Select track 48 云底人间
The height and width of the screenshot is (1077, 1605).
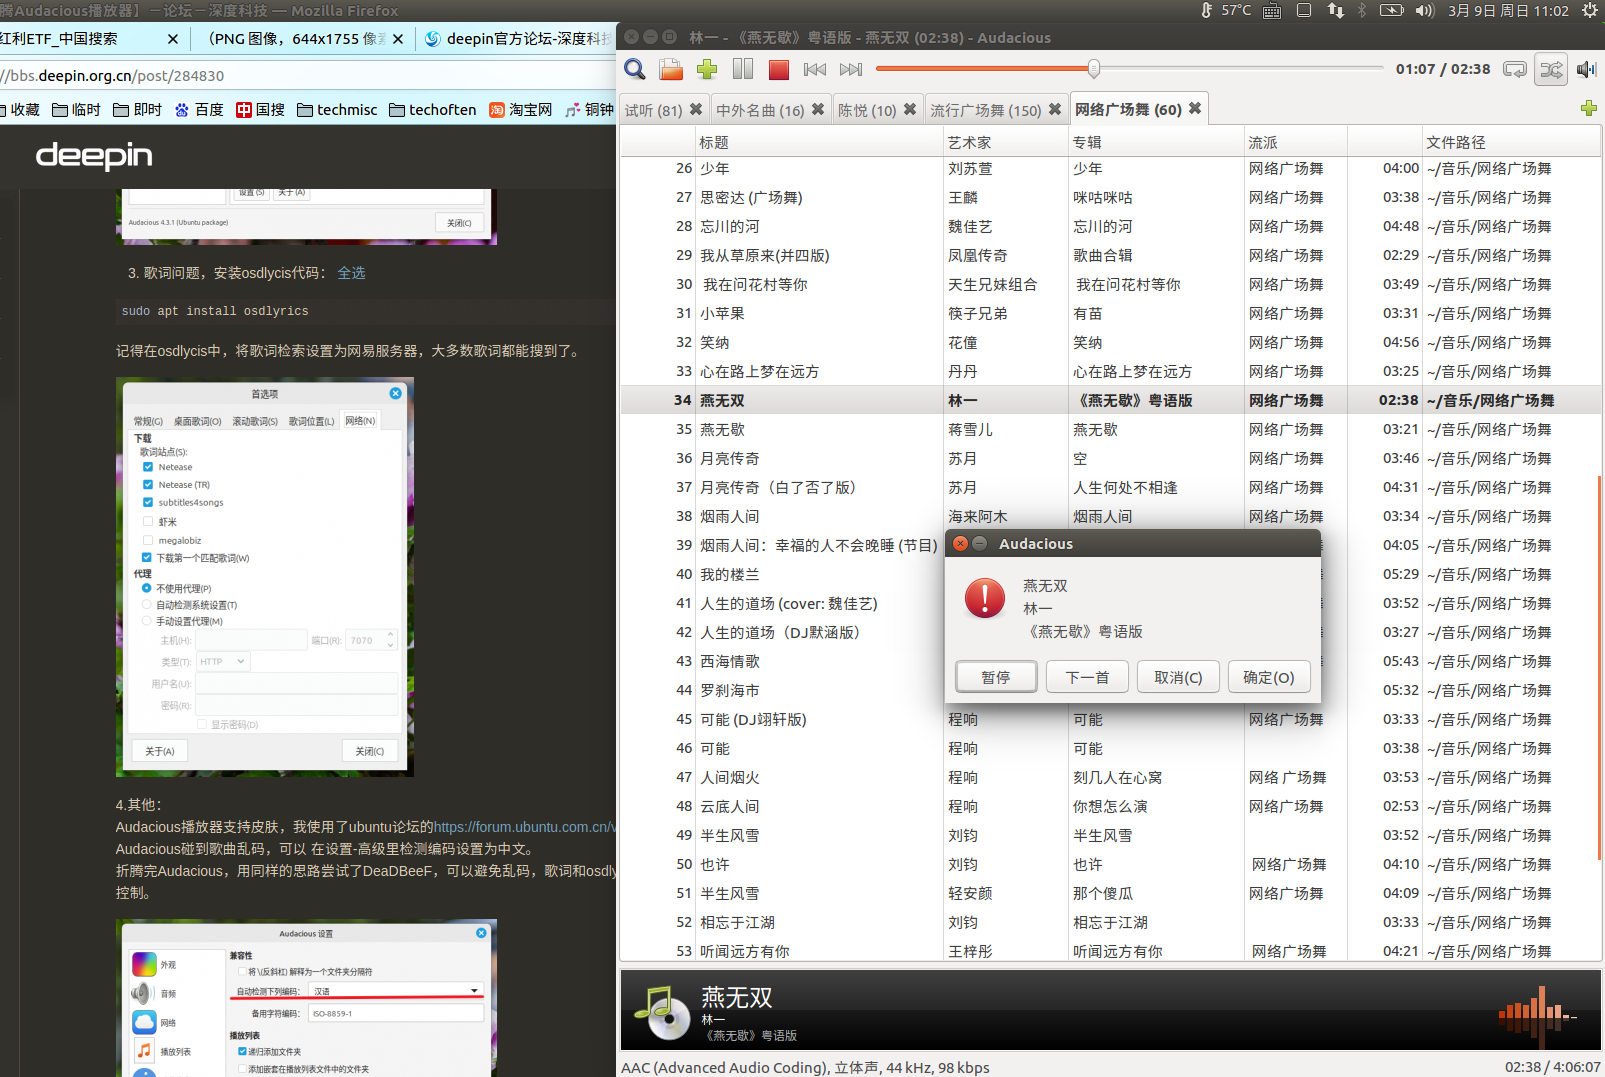pyautogui.click(x=1110, y=806)
